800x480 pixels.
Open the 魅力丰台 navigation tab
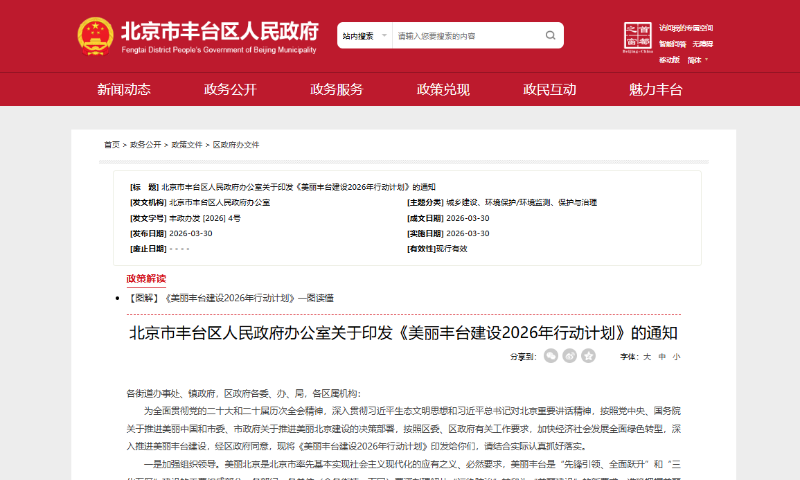(655, 89)
